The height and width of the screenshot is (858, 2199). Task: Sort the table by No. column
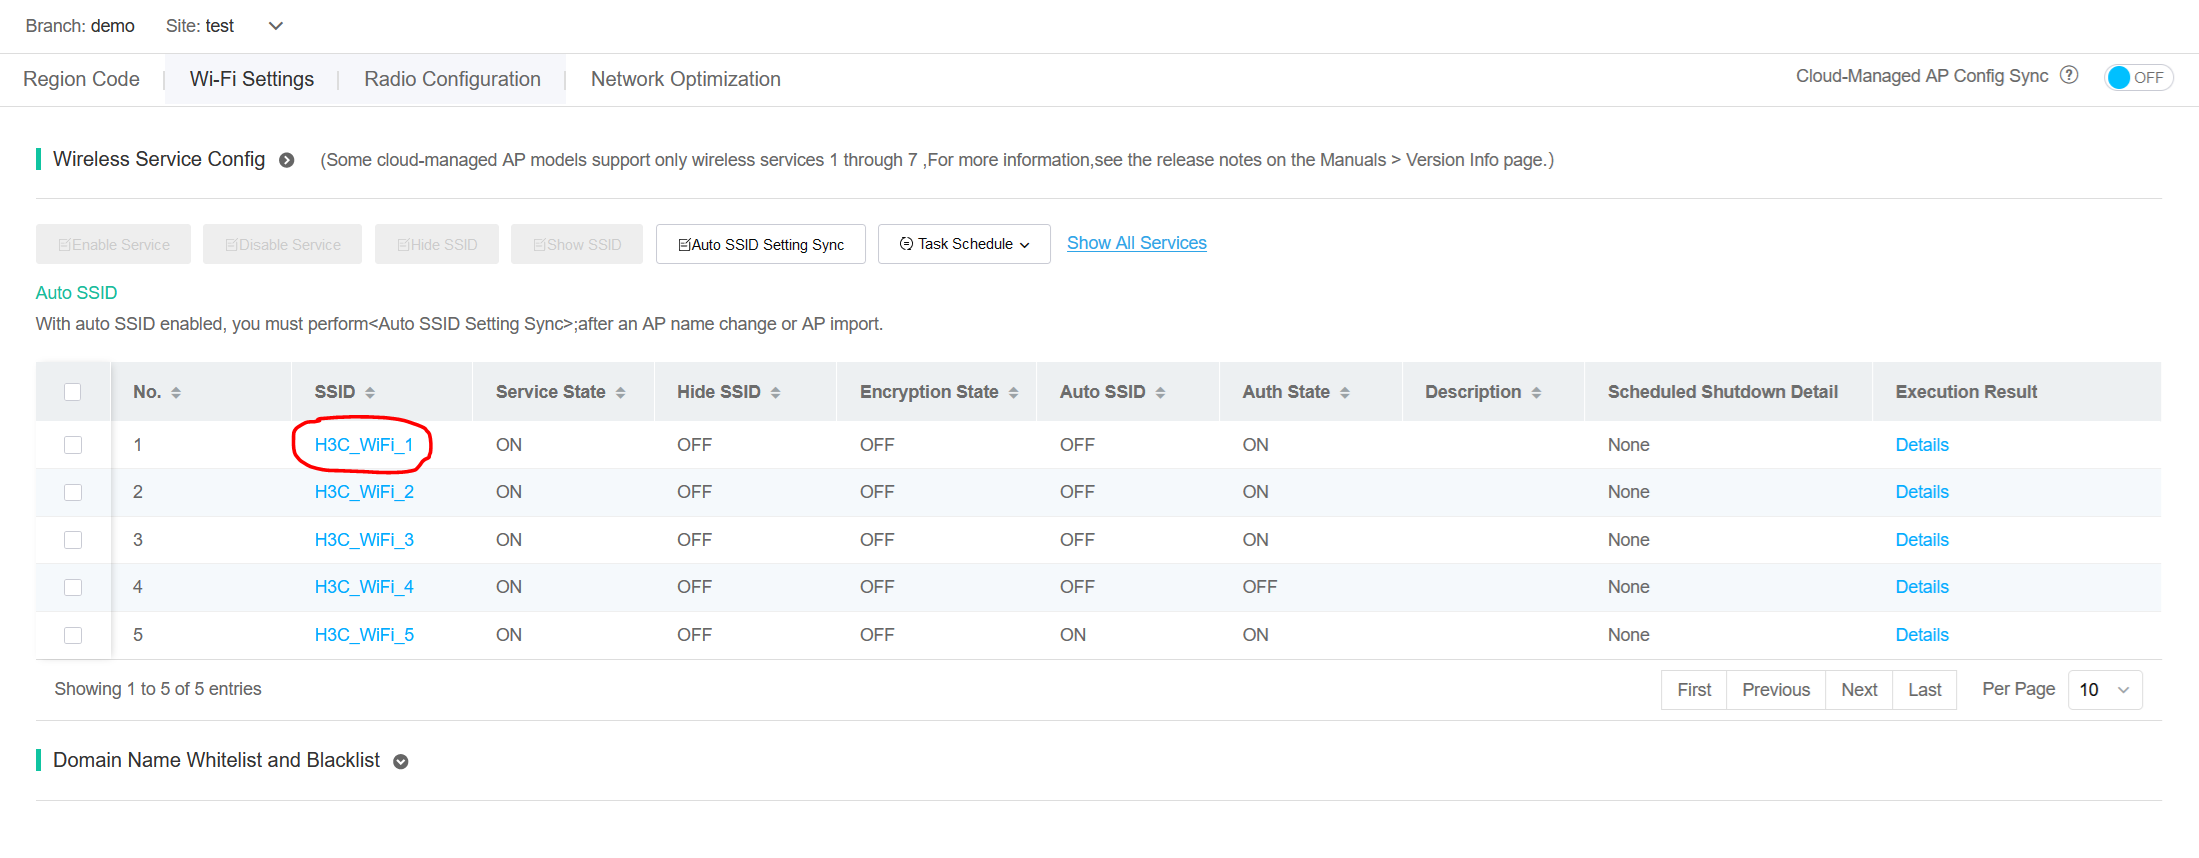[176, 393]
